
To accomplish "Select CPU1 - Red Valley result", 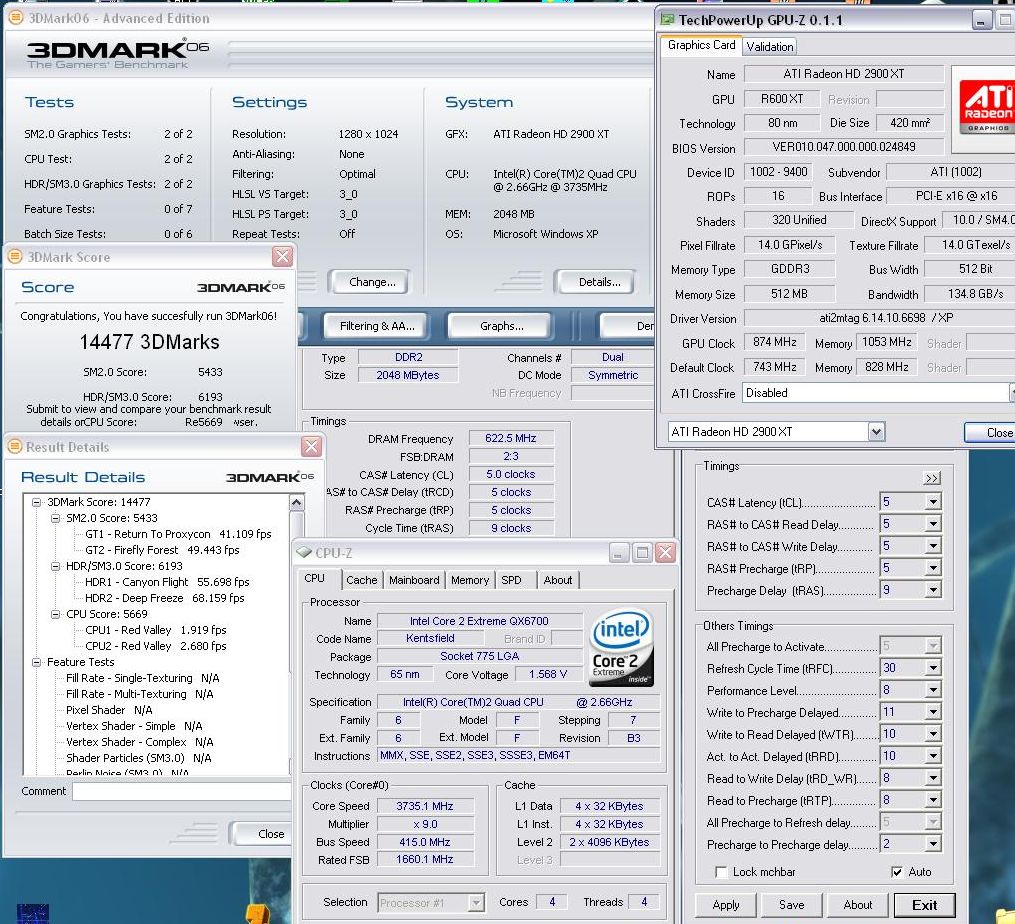I will [155, 630].
